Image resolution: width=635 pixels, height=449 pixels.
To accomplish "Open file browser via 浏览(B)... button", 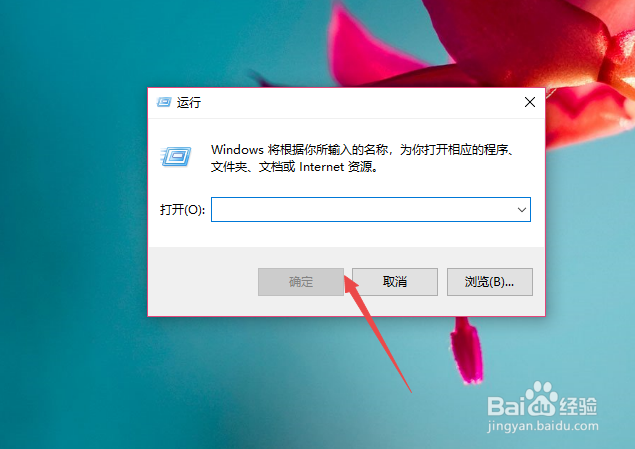I will (490, 282).
